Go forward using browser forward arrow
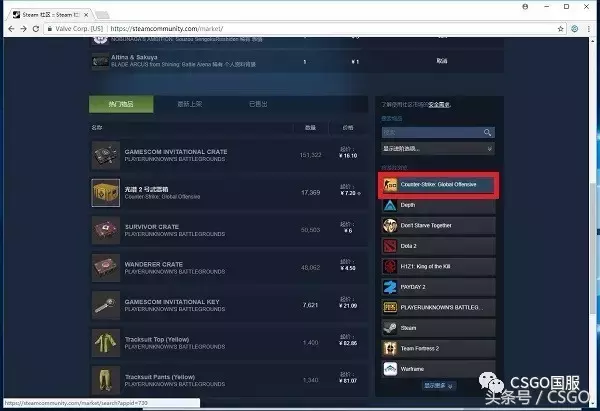Screen dimensions: 600x411 click(x=23, y=29)
